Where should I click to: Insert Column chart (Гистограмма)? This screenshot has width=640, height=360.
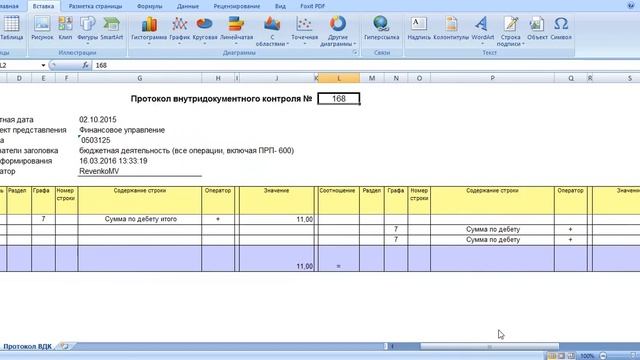[x=149, y=29]
